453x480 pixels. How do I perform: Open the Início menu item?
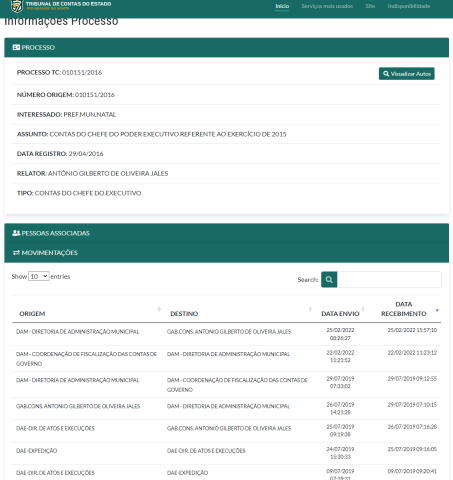[x=282, y=6]
